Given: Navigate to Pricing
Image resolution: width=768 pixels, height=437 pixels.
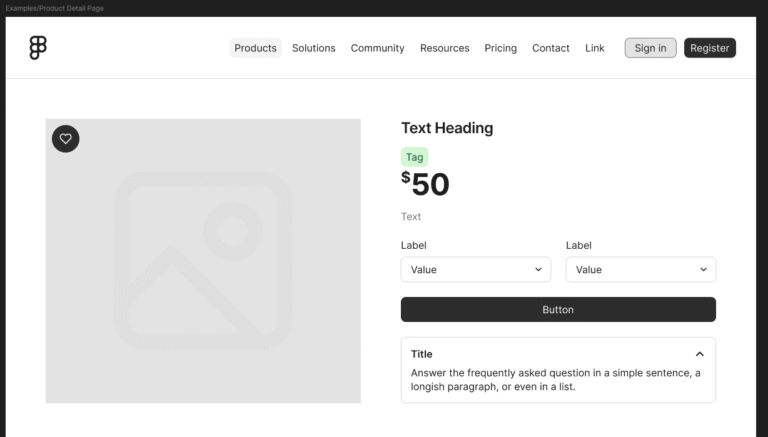Looking at the screenshot, I should point(501,48).
